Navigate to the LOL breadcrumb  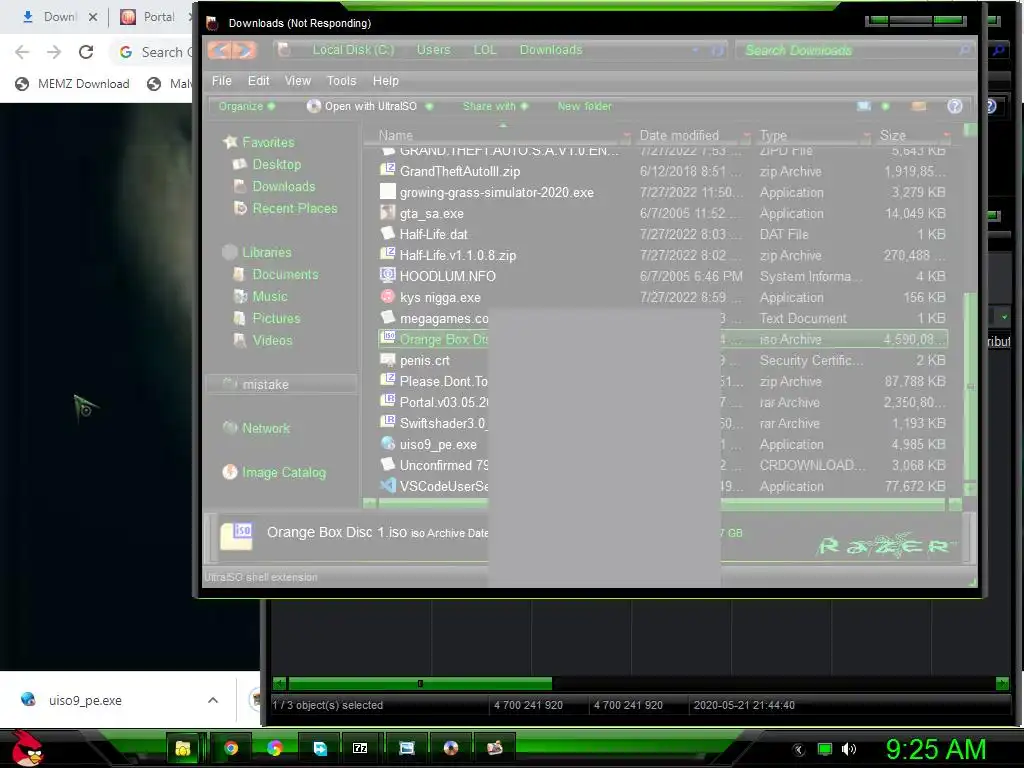point(485,50)
